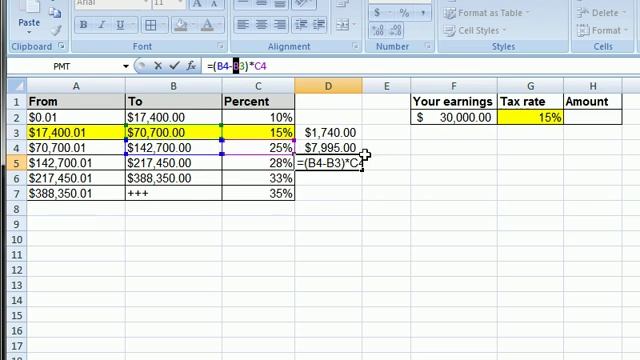Open the Clipboard dialog launcher
Viewport: 640px width, 360px height.
click(x=61, y=46)
